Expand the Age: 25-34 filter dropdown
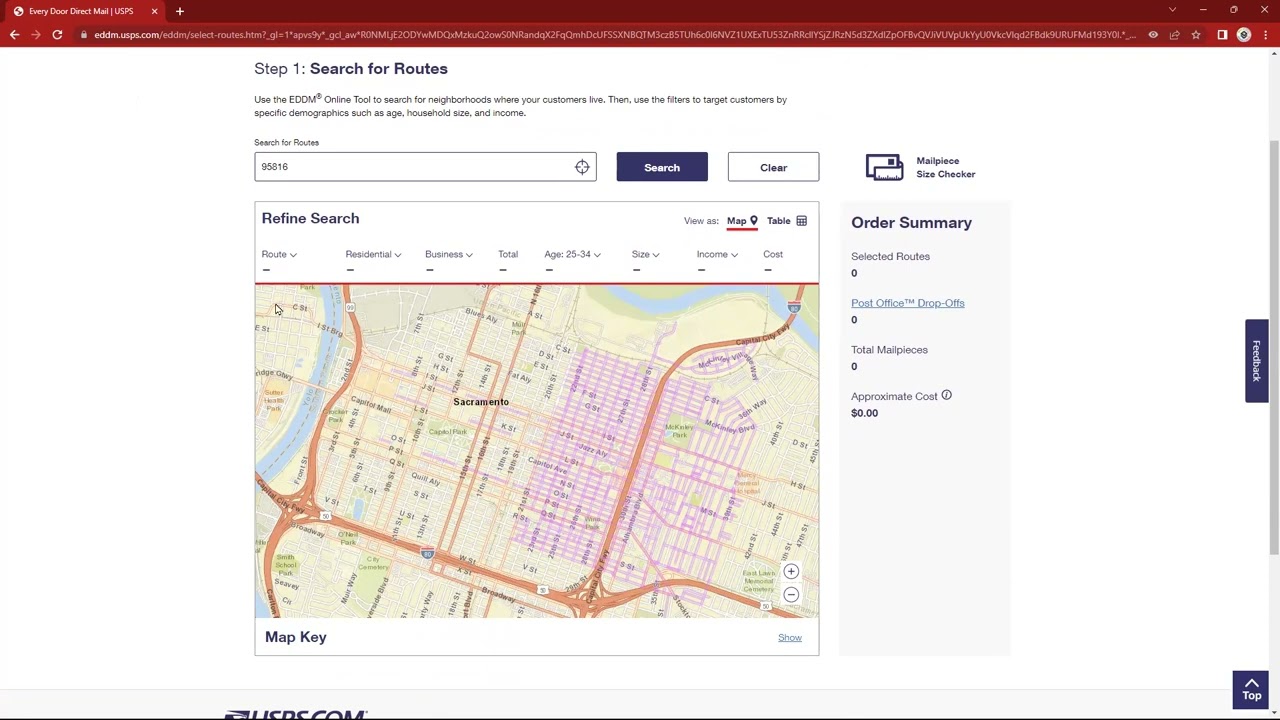This screenshot has height=720, width=1280. [x=572, y=254]
